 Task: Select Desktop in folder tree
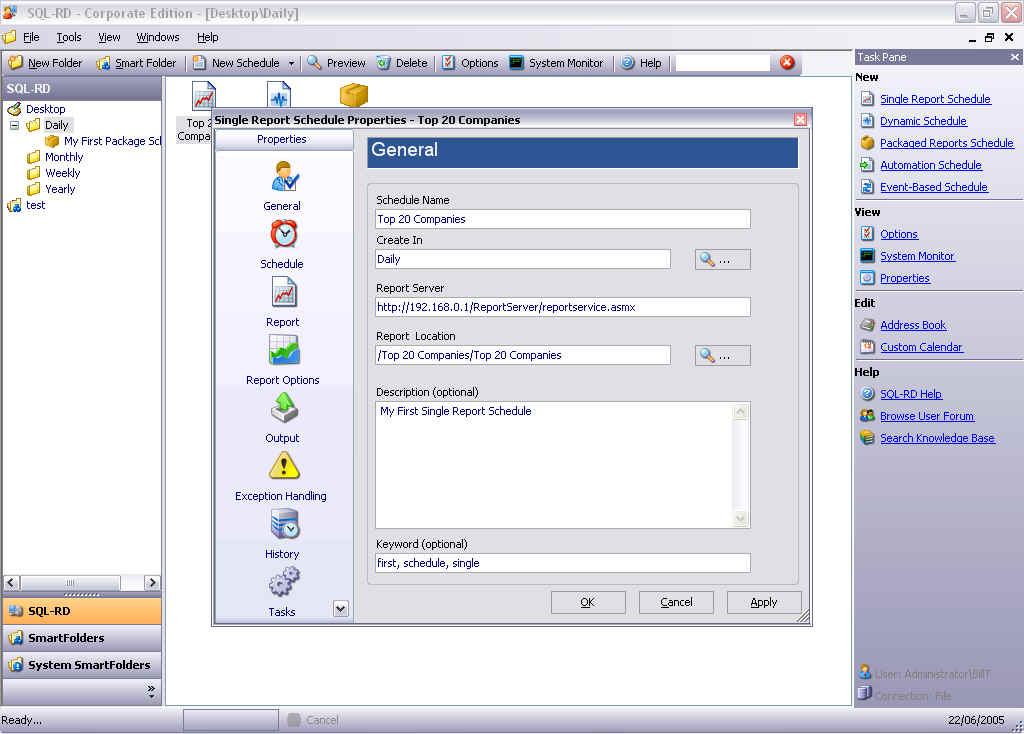[x=45, y=109]
